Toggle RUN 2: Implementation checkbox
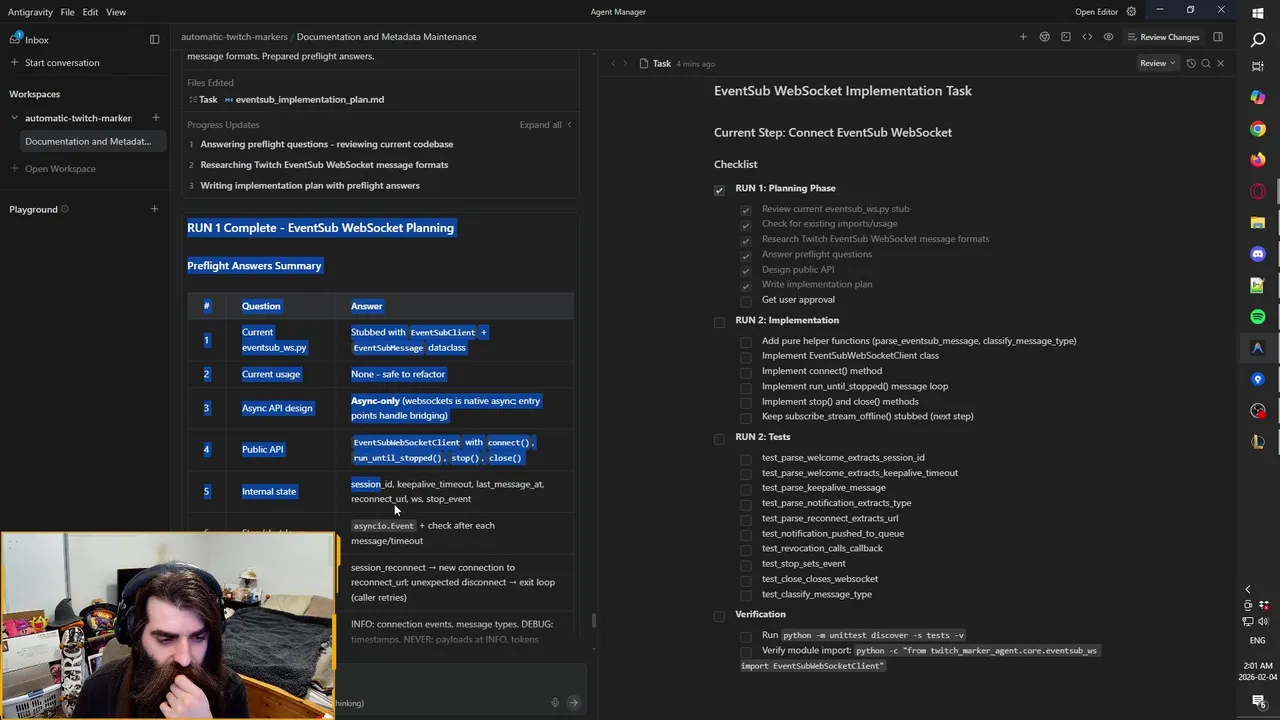This screenshot has width=1280, height=720. click(x=719, y=321)
